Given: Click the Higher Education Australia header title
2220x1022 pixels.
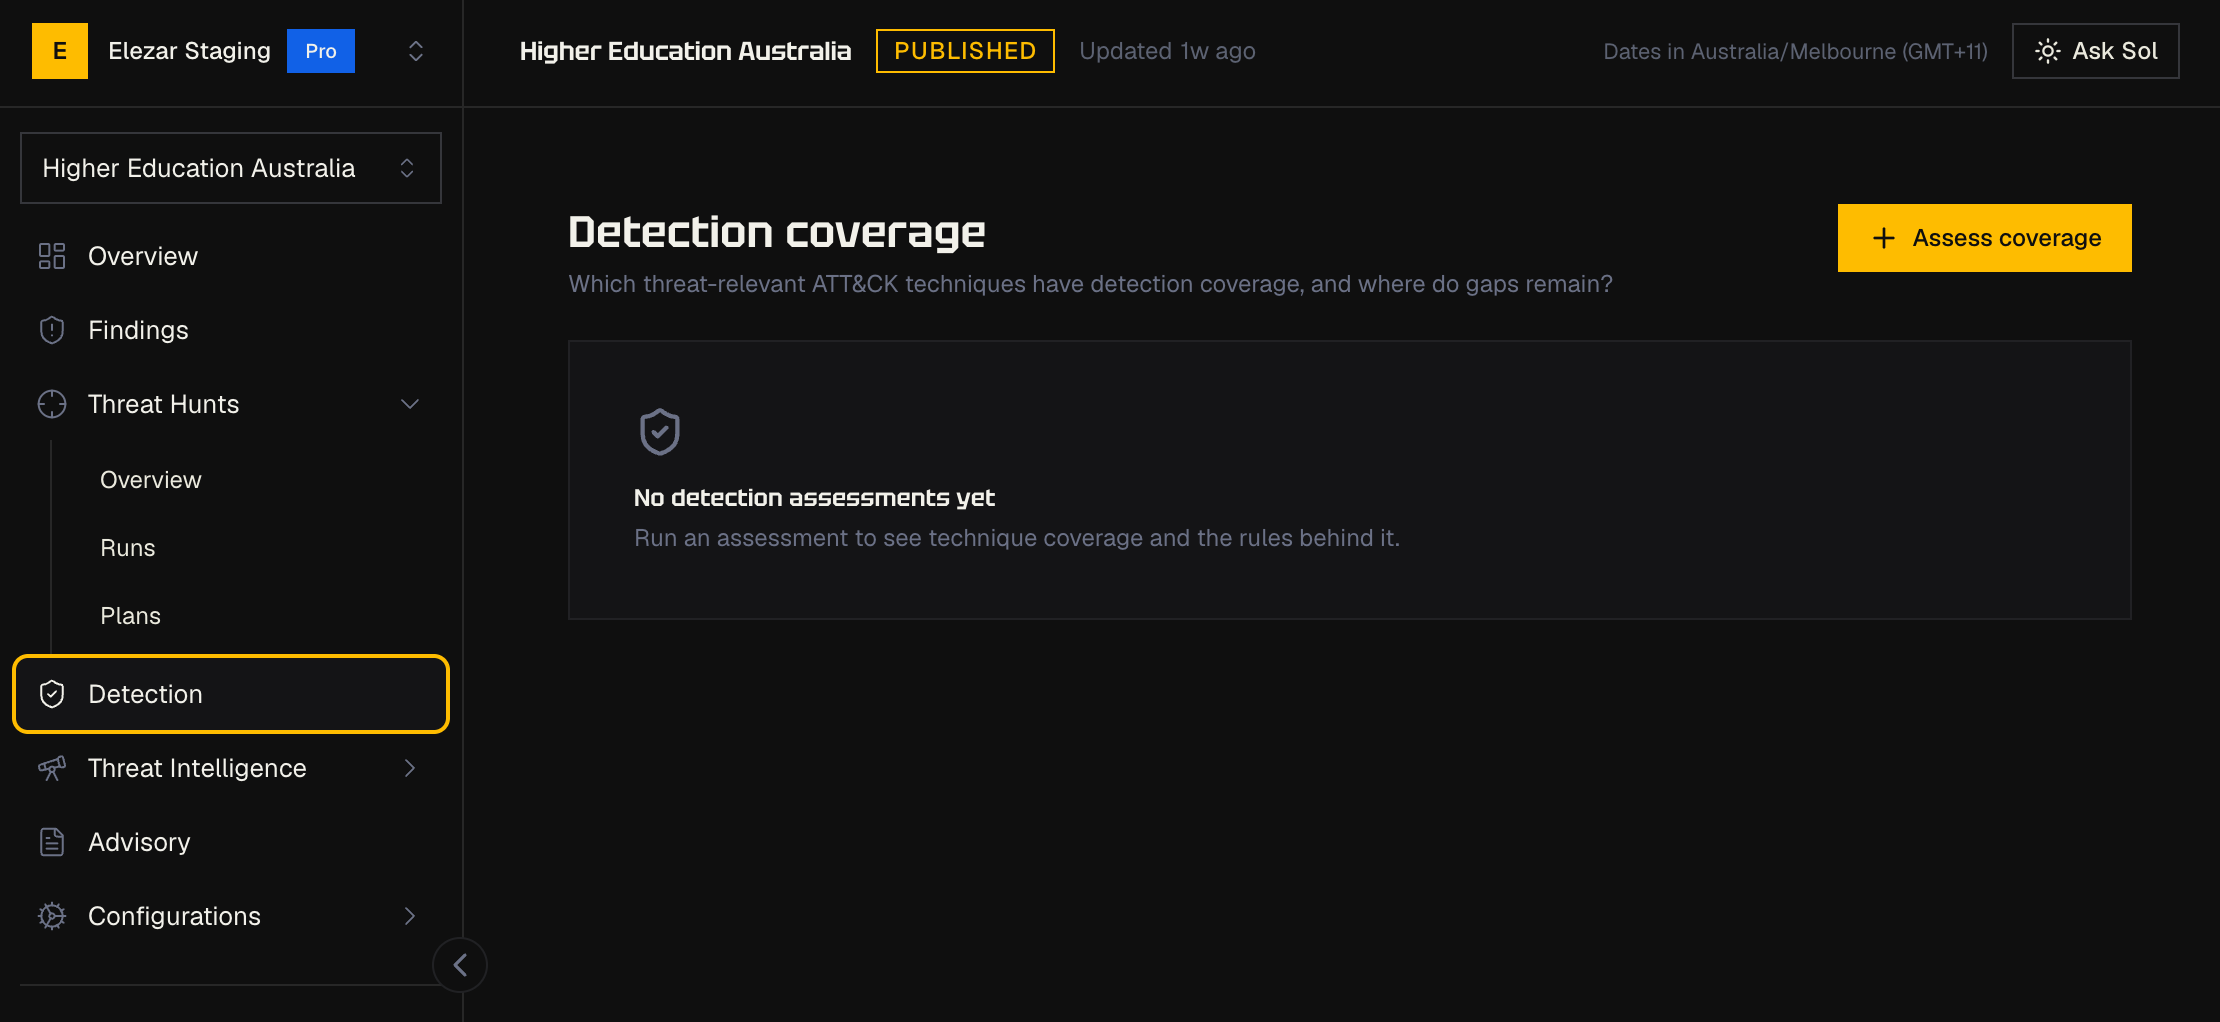Looking at the screenshot, I should coord(686,51).
